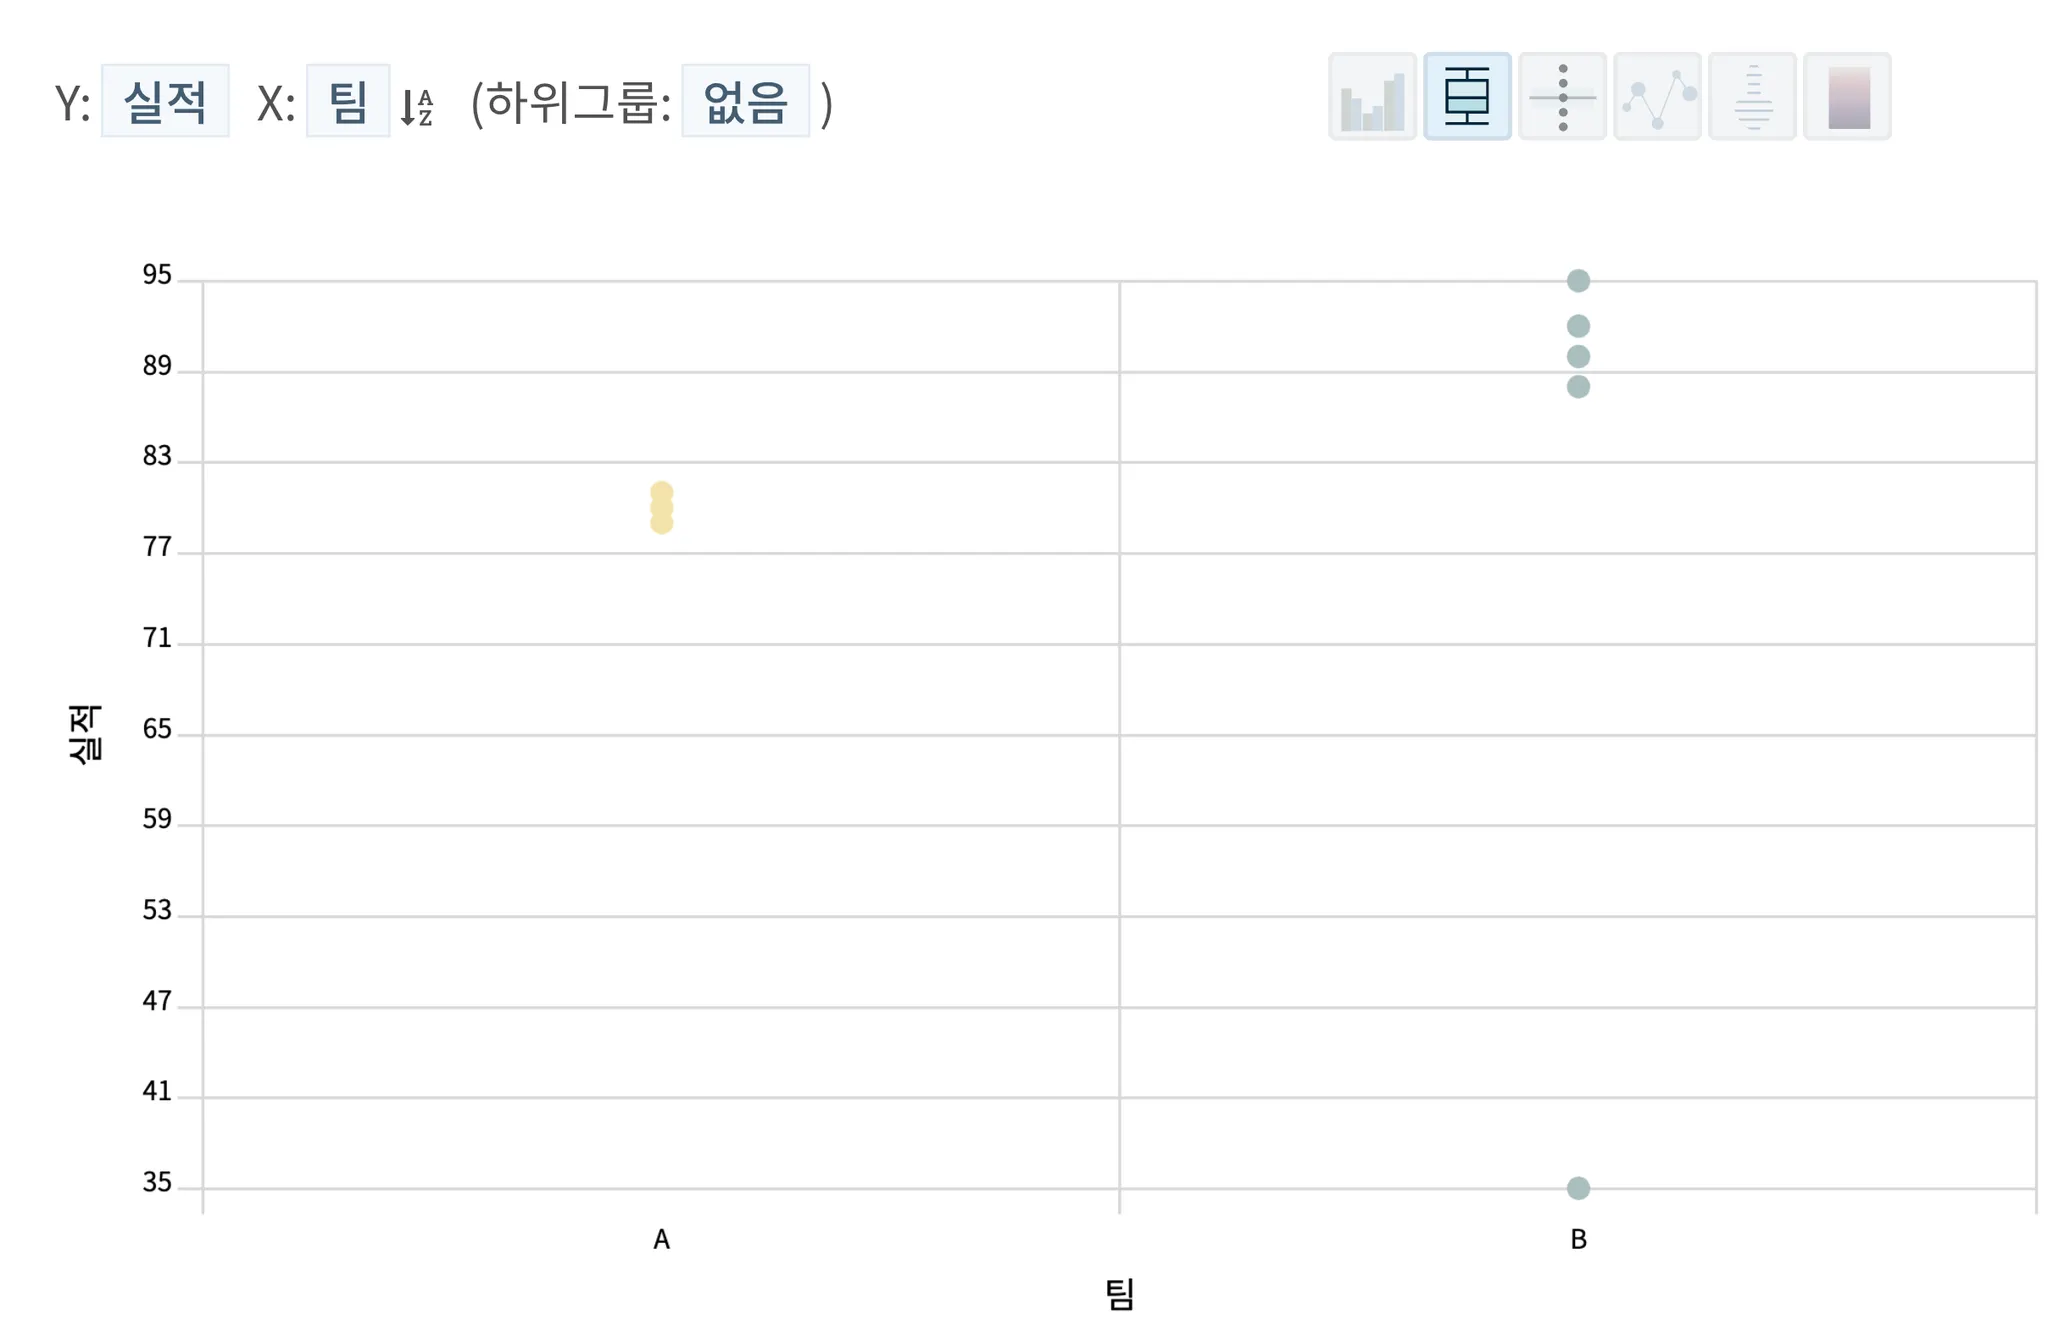Select the heatmap gradient icon
Screen dimensions: 2048x1331
1847,97
